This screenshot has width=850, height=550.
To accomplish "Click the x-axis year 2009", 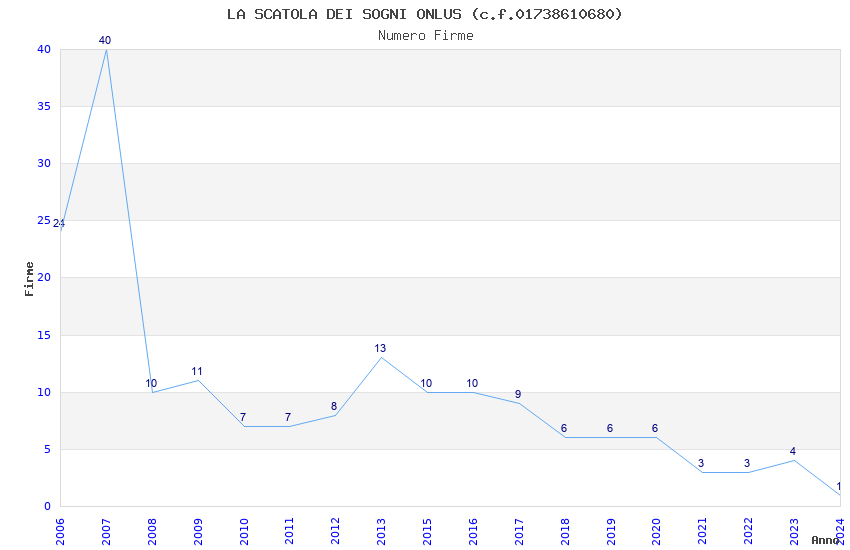I will tap(198, 531).
